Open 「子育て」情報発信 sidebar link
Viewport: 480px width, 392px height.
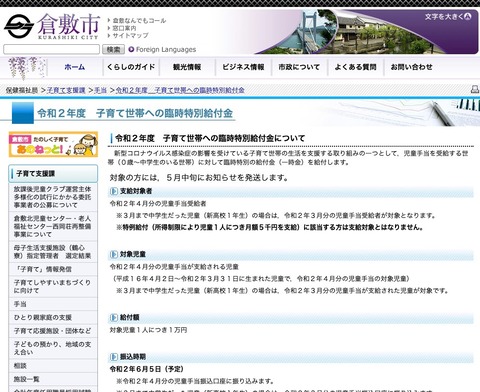point(53,269)
